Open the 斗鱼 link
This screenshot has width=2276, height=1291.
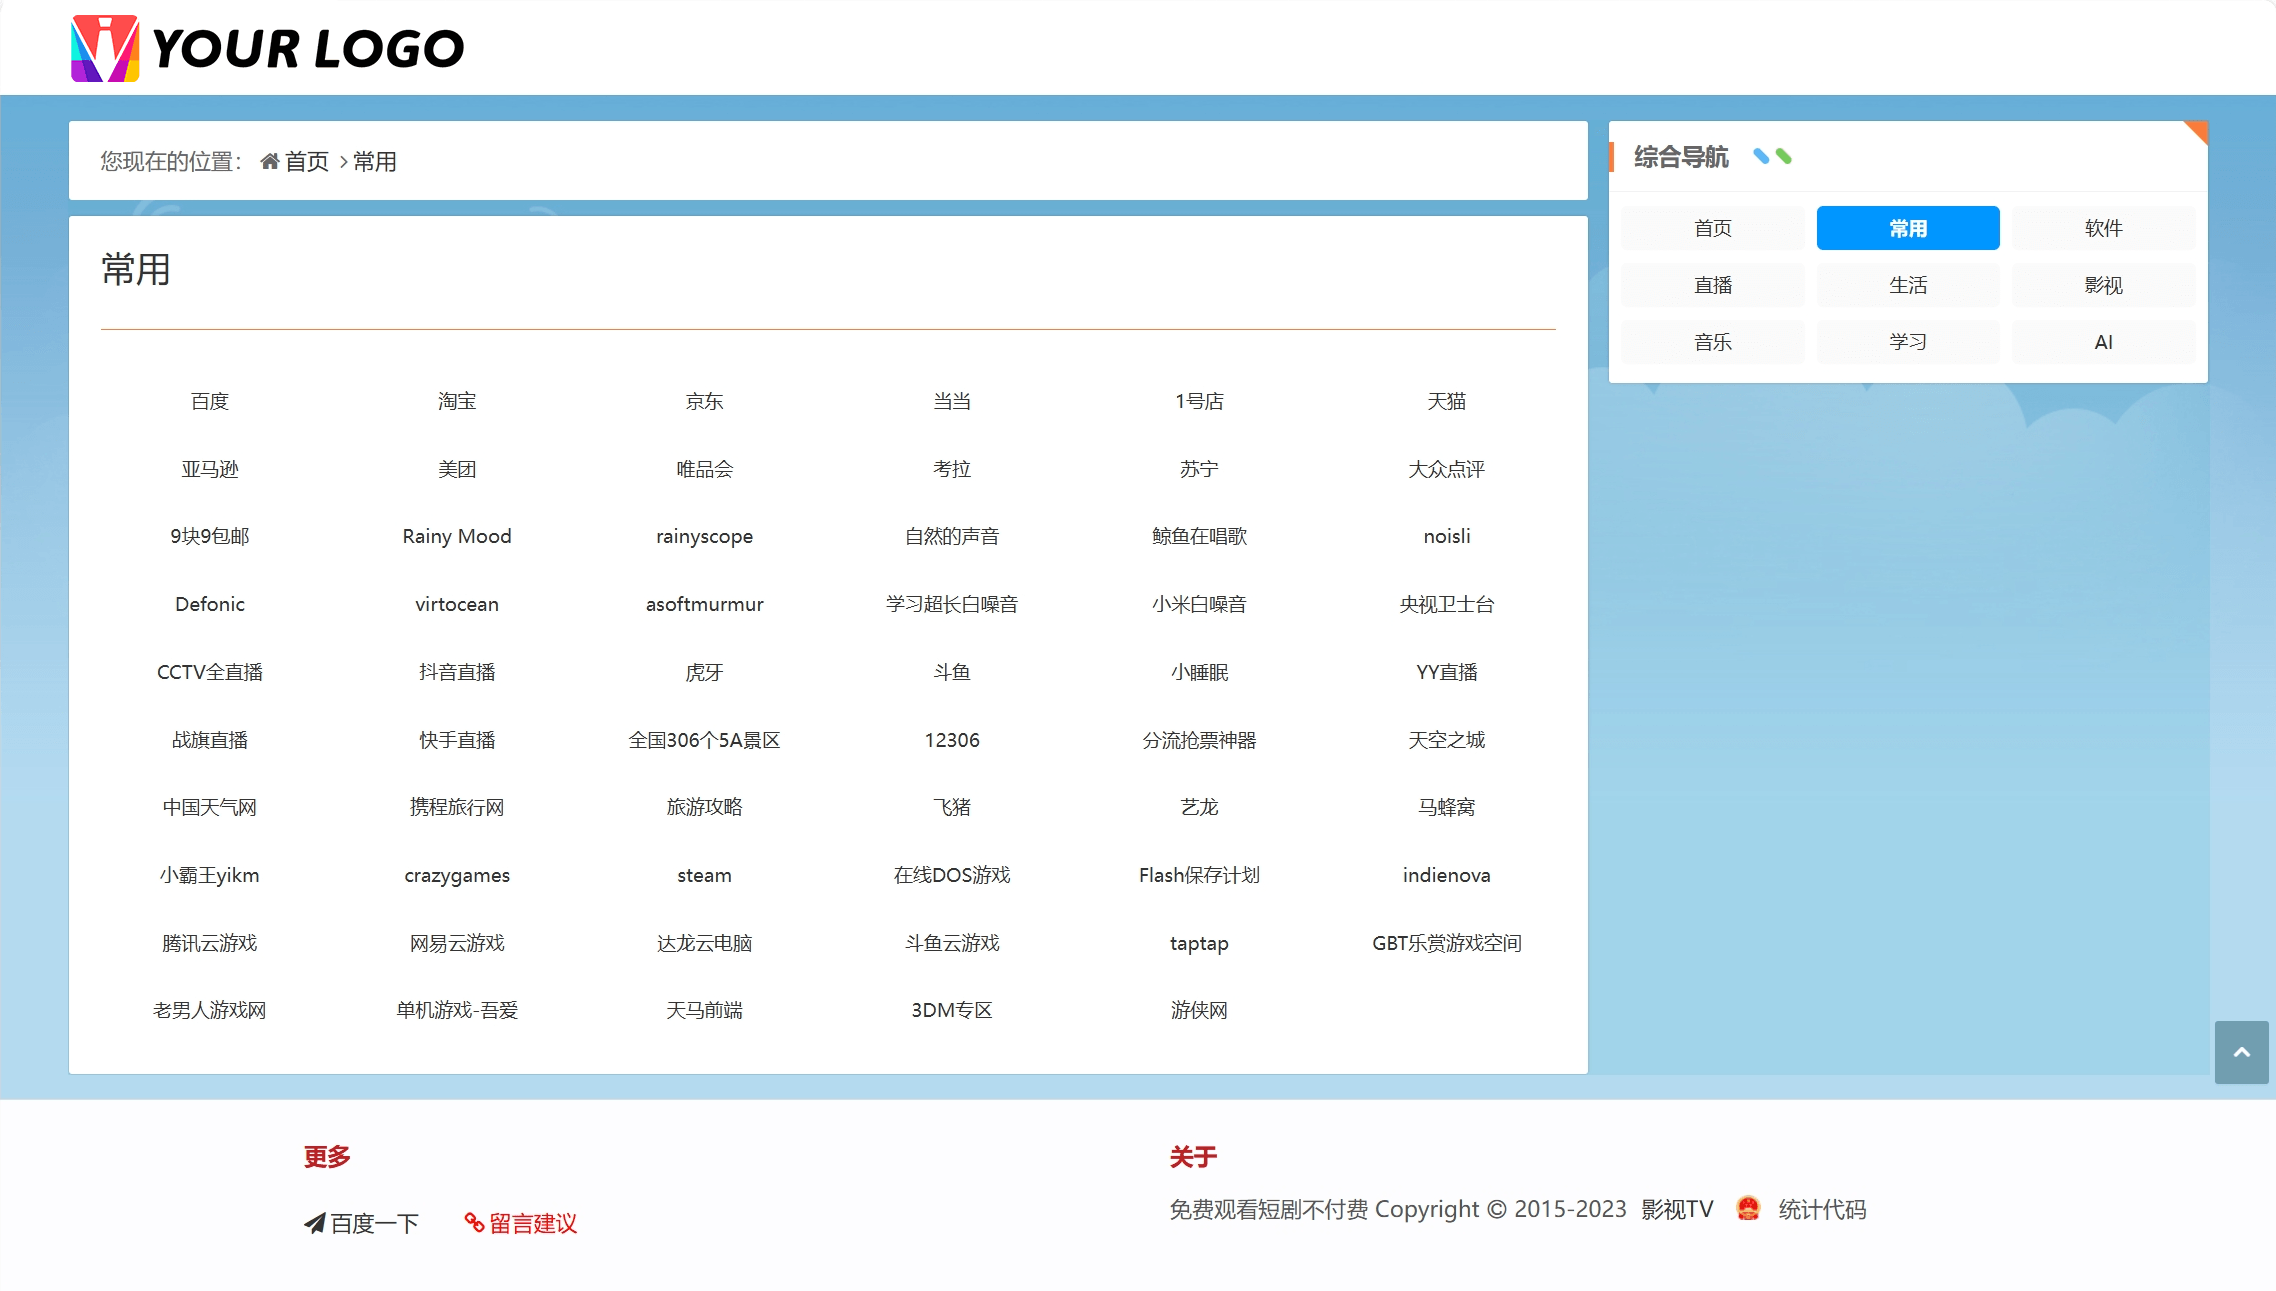(952, 672)
